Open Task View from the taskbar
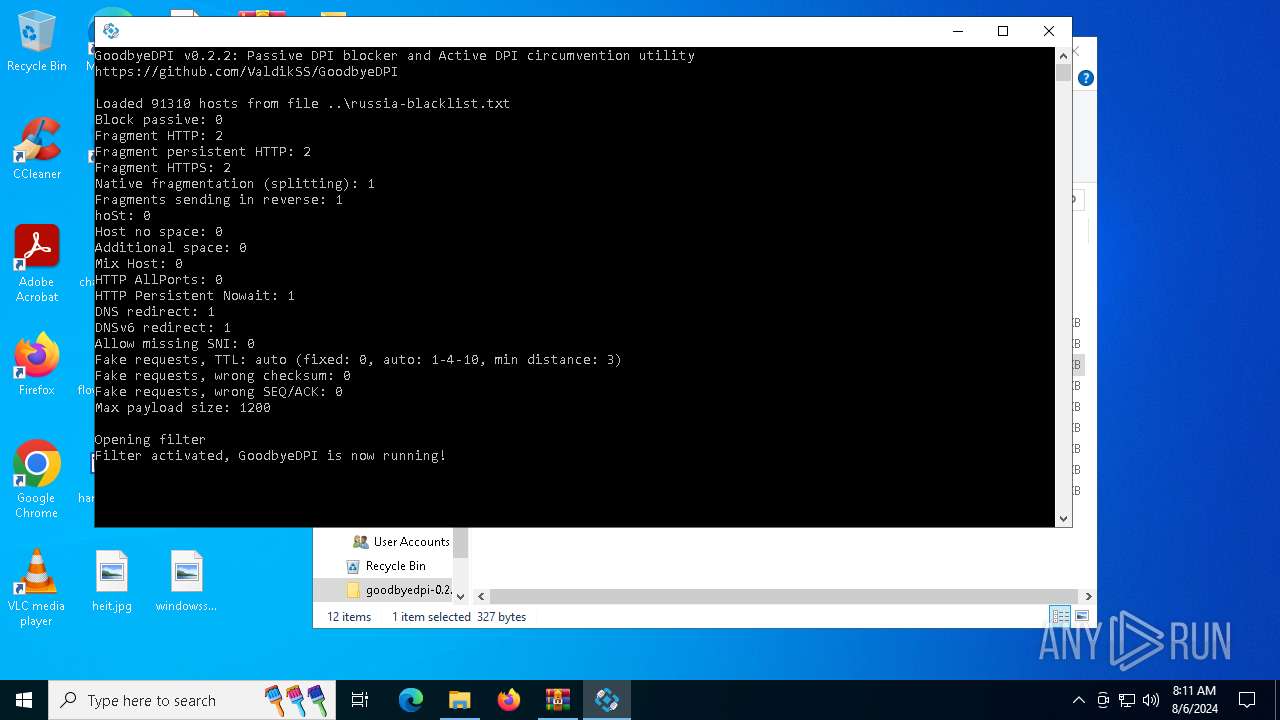Viewport: 1280px width, 720px height. pyautogui.click(x=360, y=700)
